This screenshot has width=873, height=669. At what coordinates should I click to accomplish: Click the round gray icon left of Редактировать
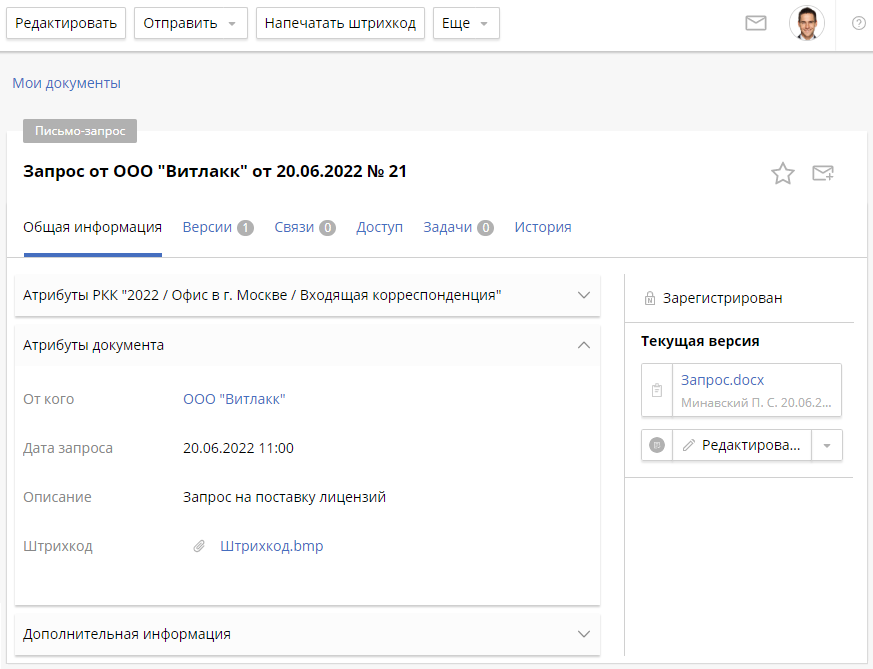tap(657, 446)
